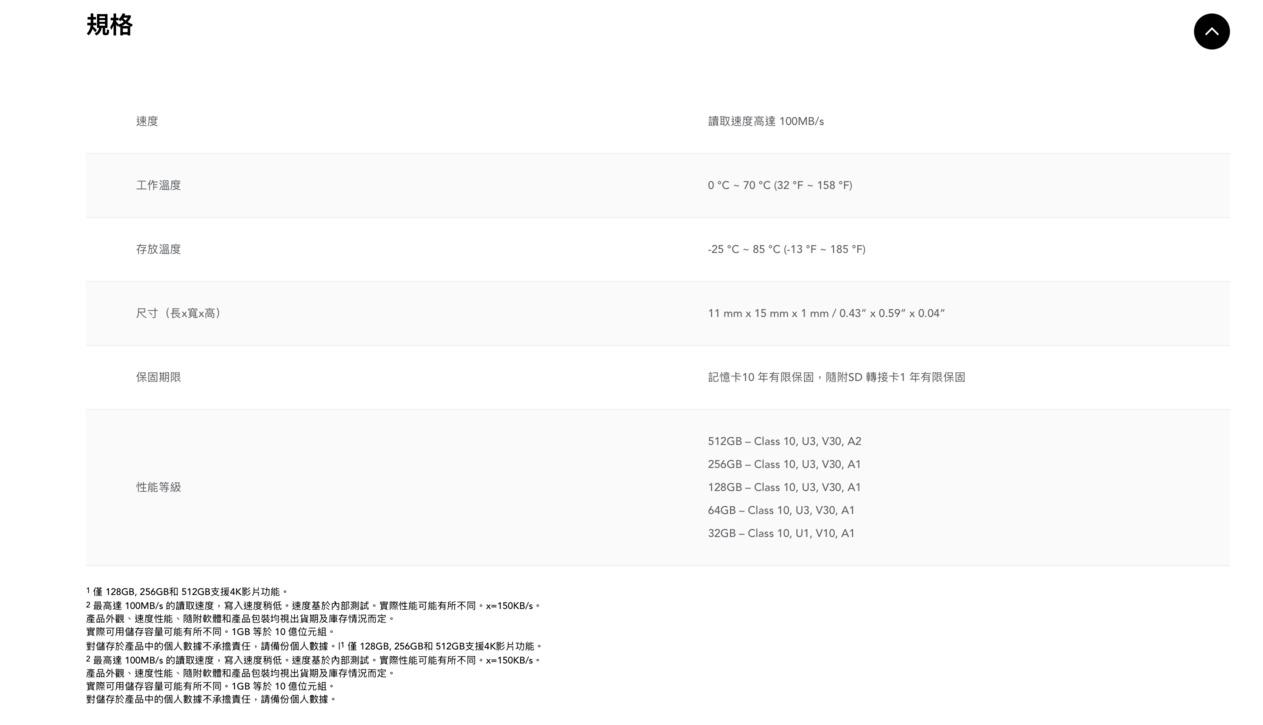The image size is (1263, 725).
Task: Select the 保固期限 row label
Action: coord(158,377)
